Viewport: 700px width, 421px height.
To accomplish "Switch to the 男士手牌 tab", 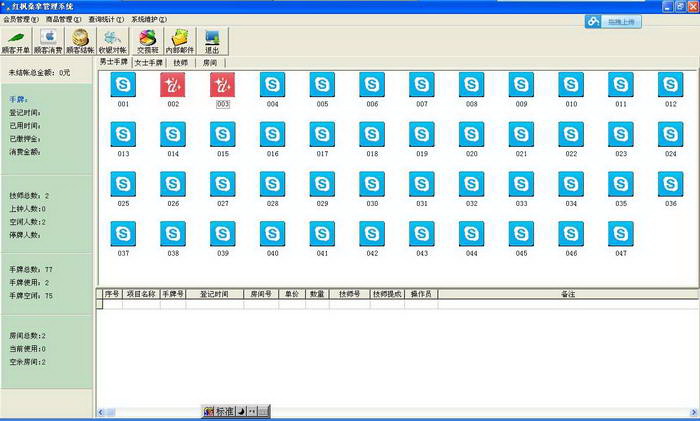I will (x=114, y=62).
